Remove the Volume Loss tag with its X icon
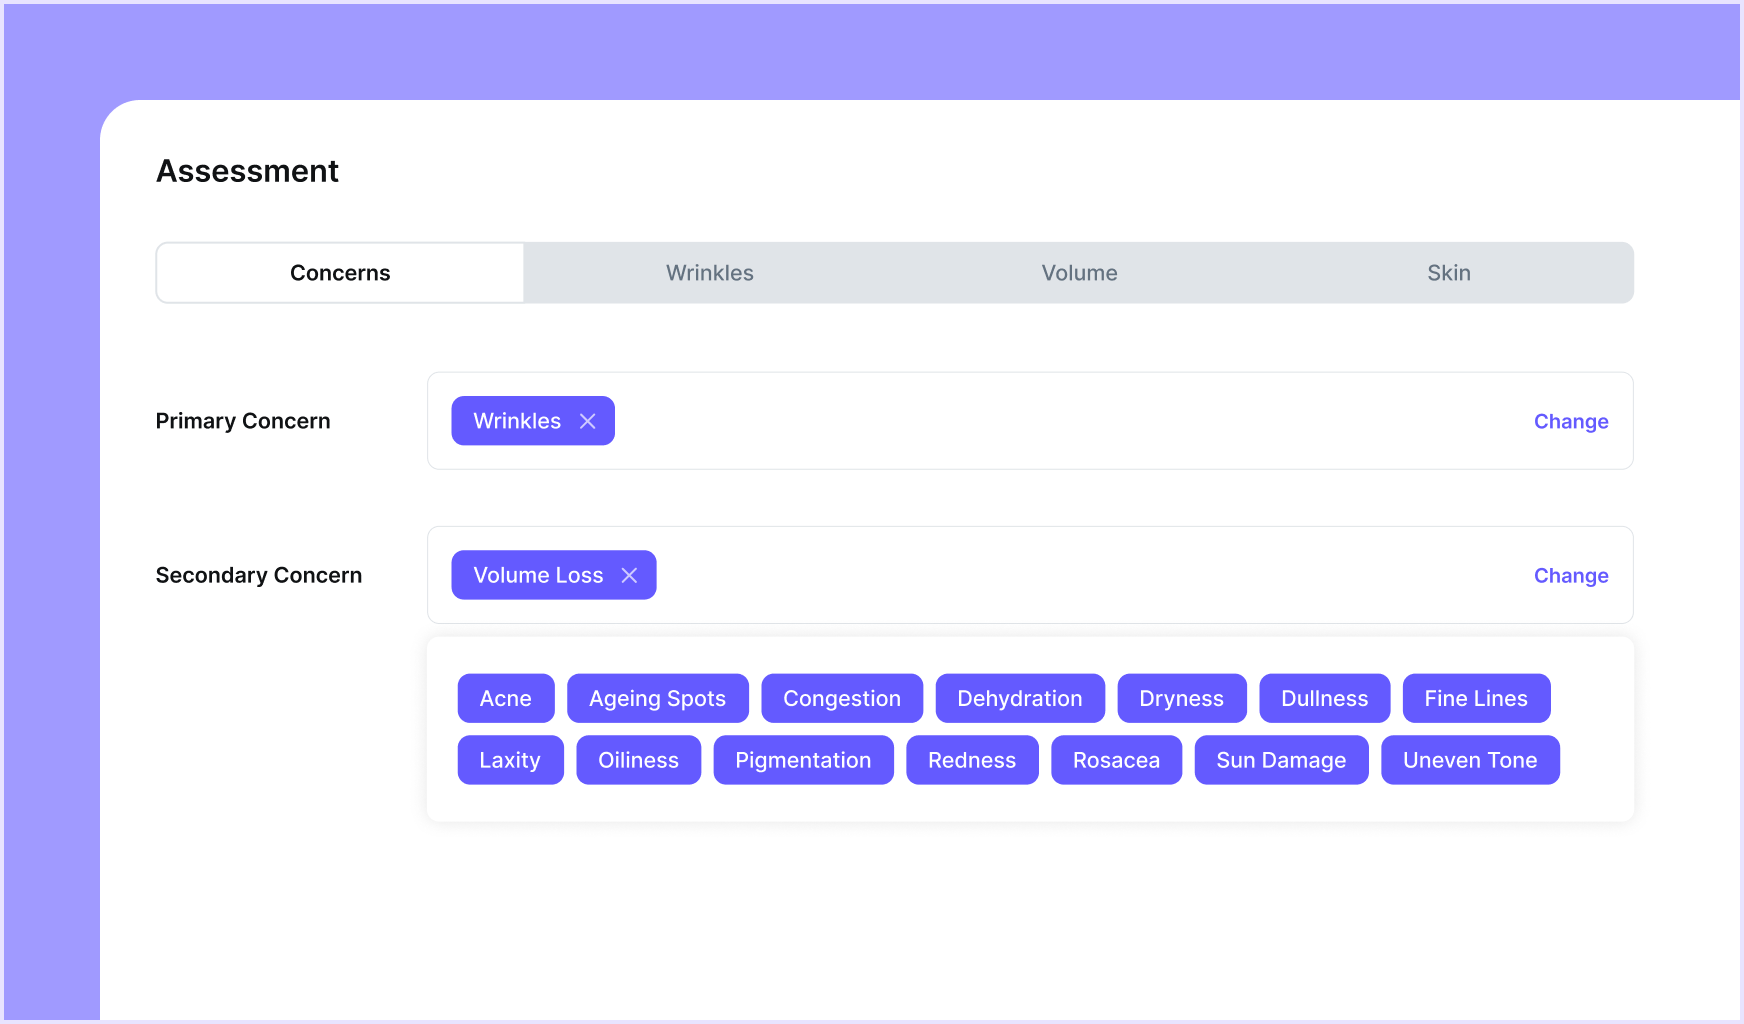1744x1024 pixels. [629, 575]
